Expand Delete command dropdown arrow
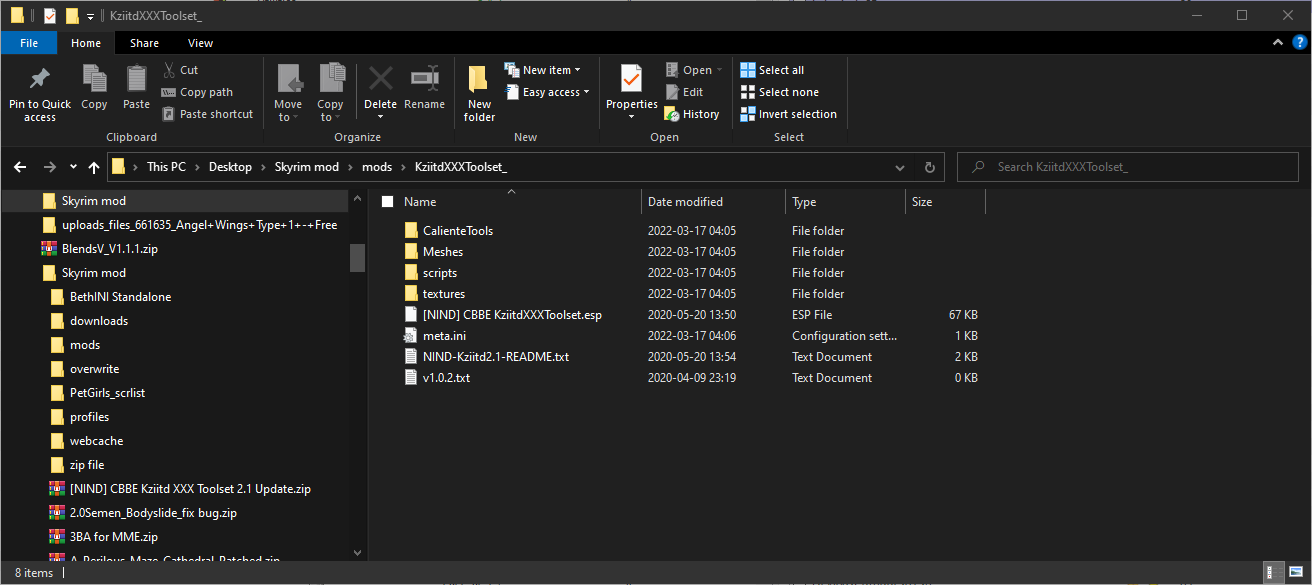Image resolution: width=1312 pixels, height=585 pixels. (x=380, y=117)
